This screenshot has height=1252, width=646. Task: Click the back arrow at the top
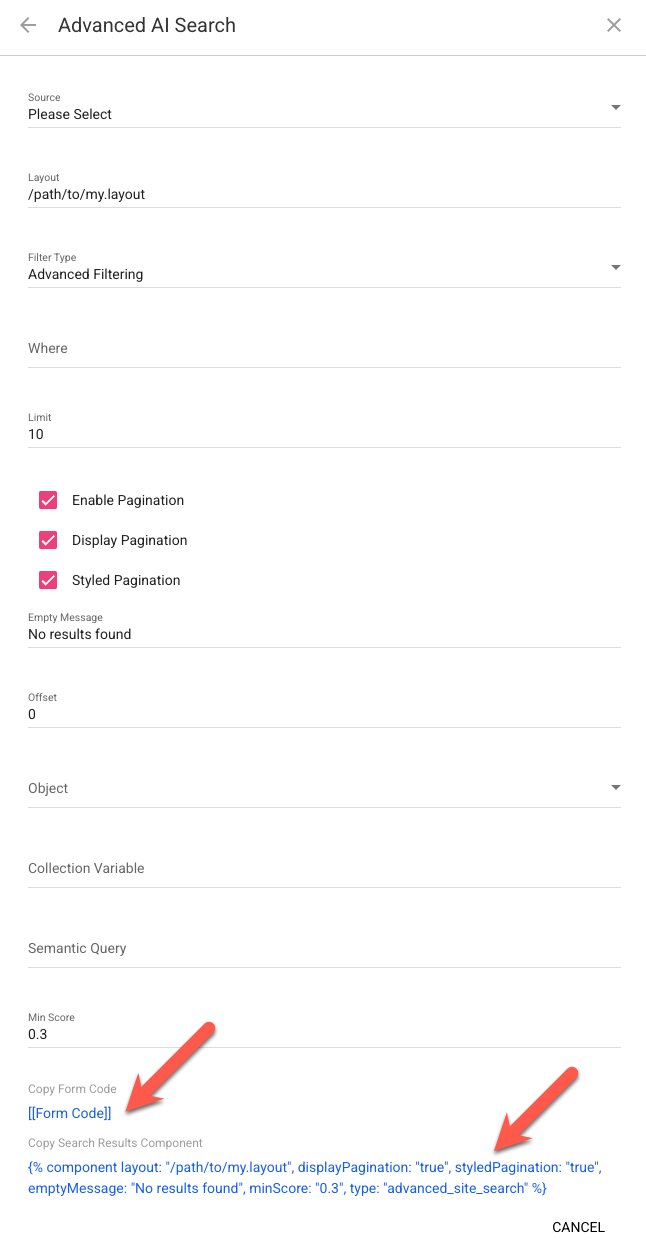click(28, 25)
